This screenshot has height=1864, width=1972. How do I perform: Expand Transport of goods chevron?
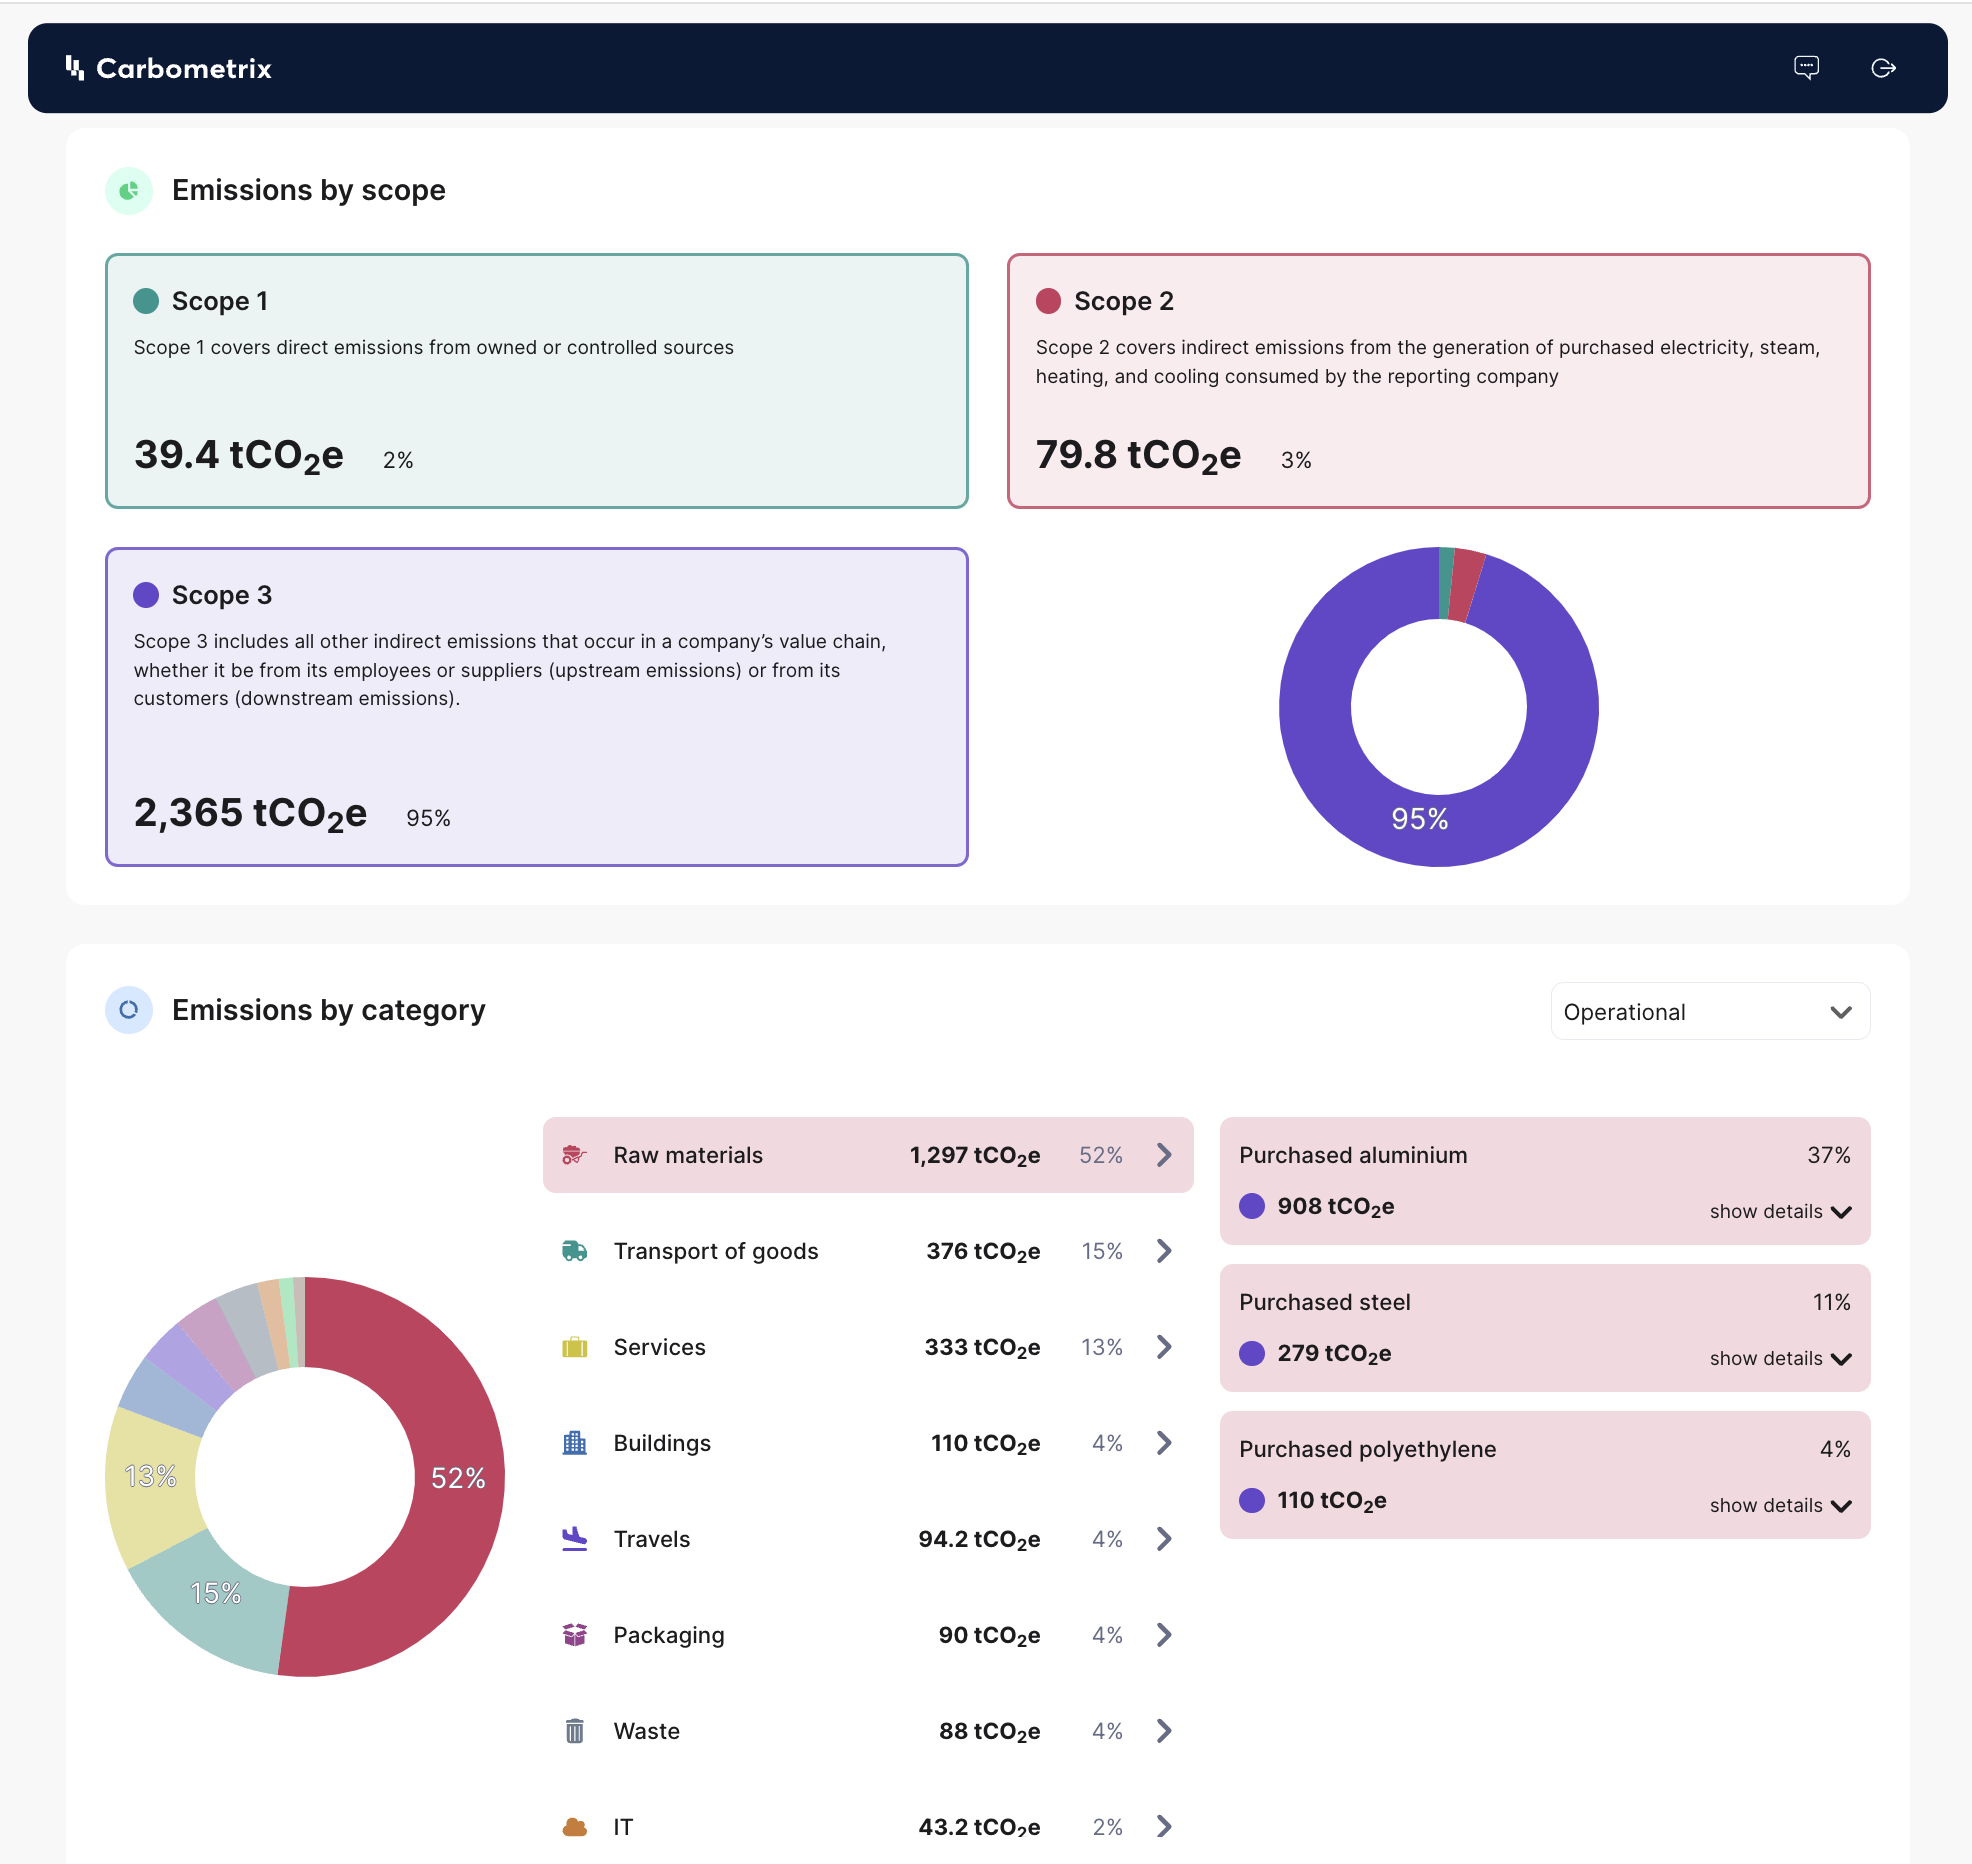[x=1164, y=1251]
